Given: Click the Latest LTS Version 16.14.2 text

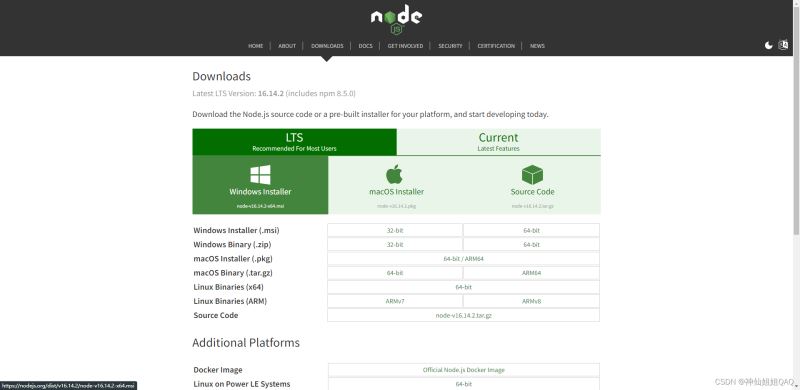Looking at the screenshot, I should (274, 93).
